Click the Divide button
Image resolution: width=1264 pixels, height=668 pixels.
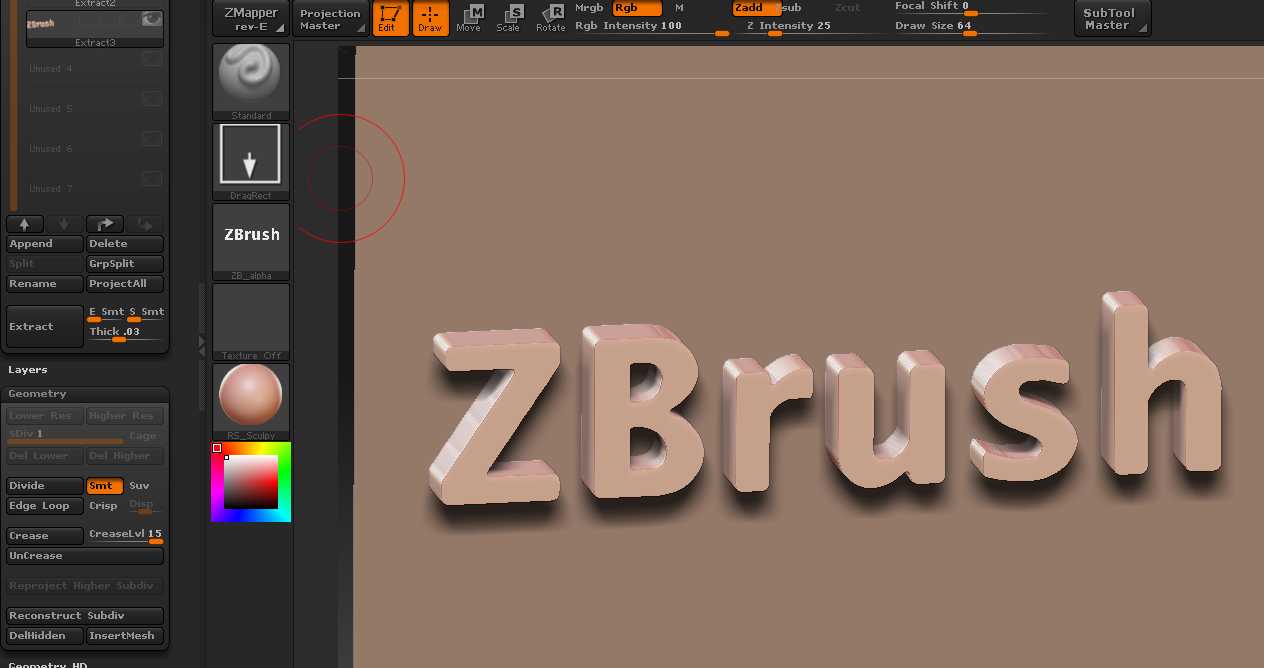coord(45,486)
